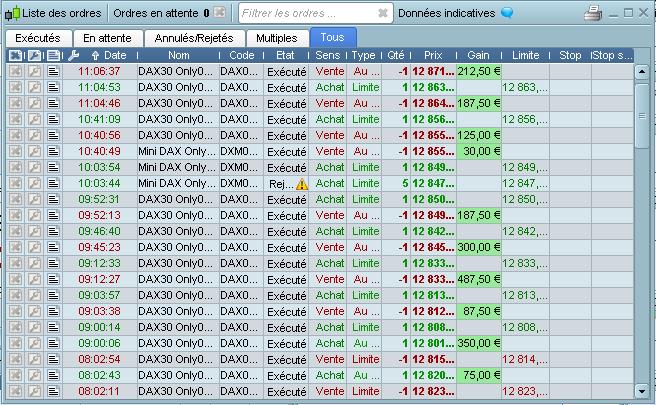This screenshot has height=405, width=656.
Task: Open details icon for the 09:12:27 order
Action: (53, 279)
